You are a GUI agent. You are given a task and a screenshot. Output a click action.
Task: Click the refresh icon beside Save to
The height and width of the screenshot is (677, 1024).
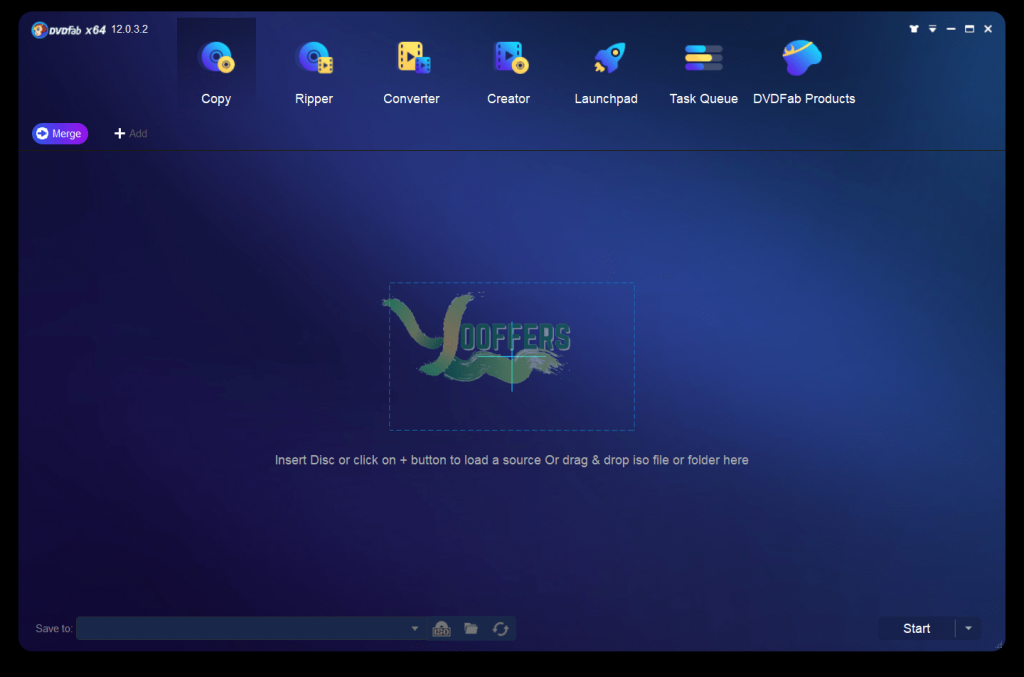click(x=500, y=629)
